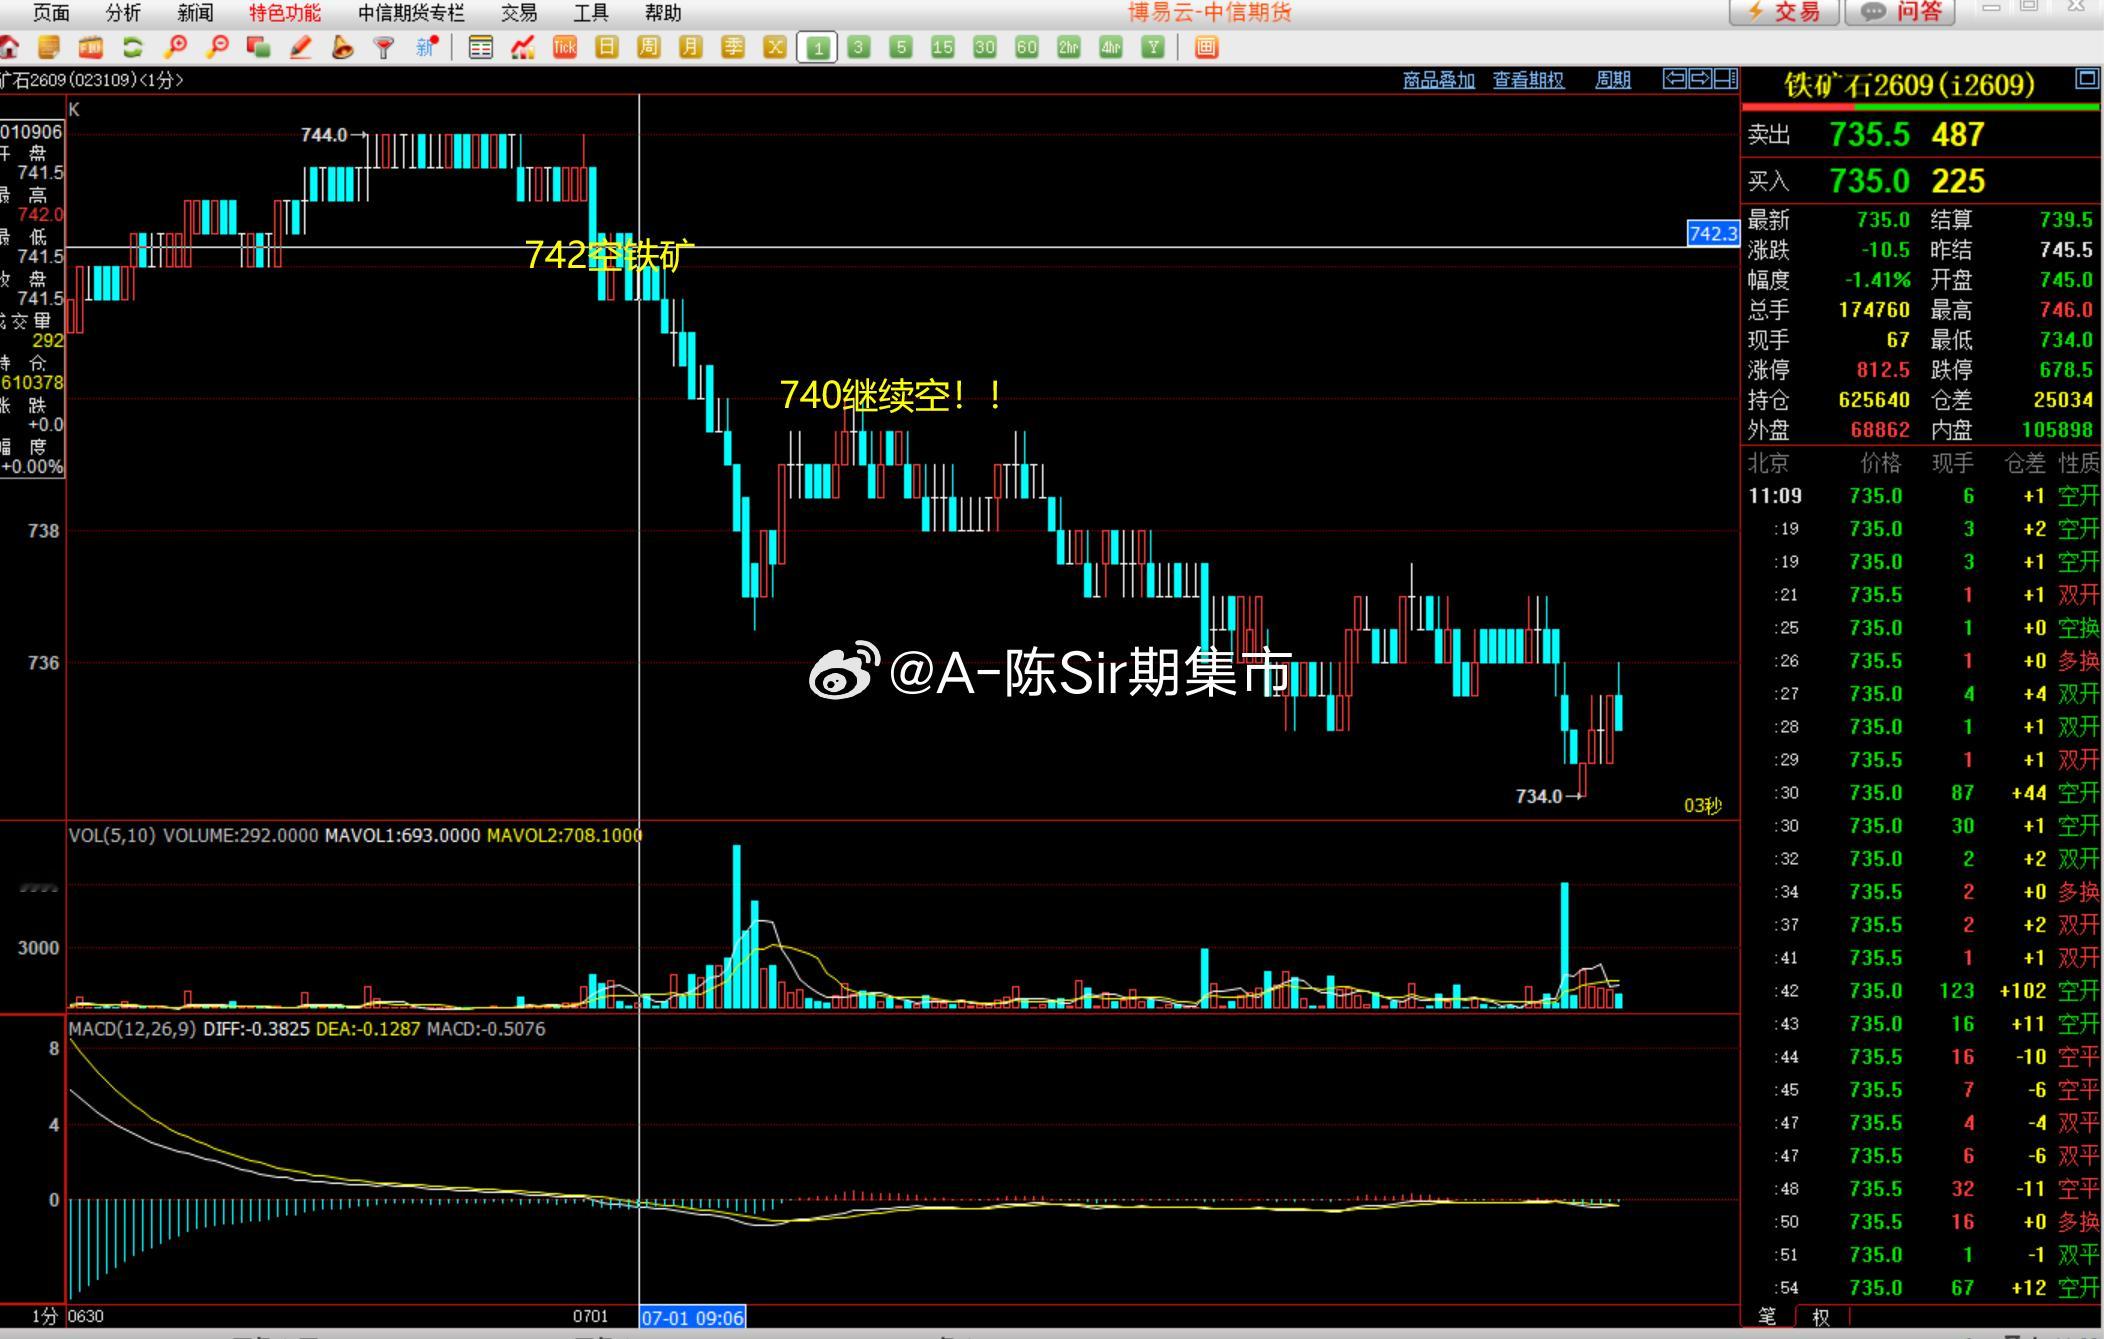Switch to Tick chart view
The width and height of the screenshot is (2104, 1339).
[x=565, y=47]
